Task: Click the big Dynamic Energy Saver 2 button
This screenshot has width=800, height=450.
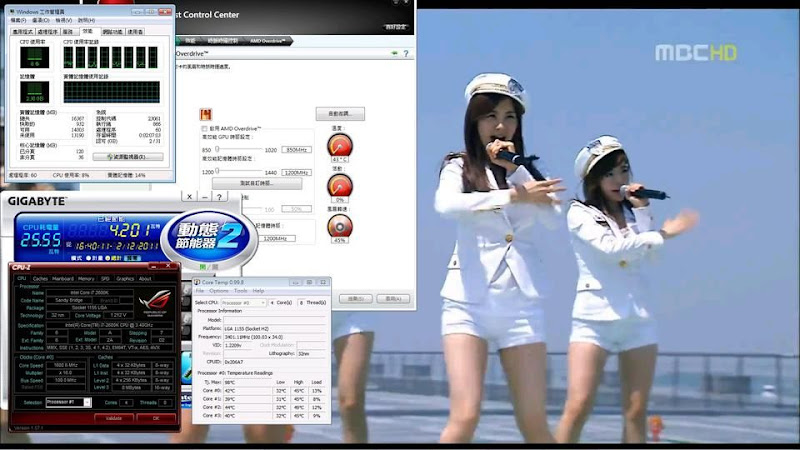Action: click(x=209, y=236)
